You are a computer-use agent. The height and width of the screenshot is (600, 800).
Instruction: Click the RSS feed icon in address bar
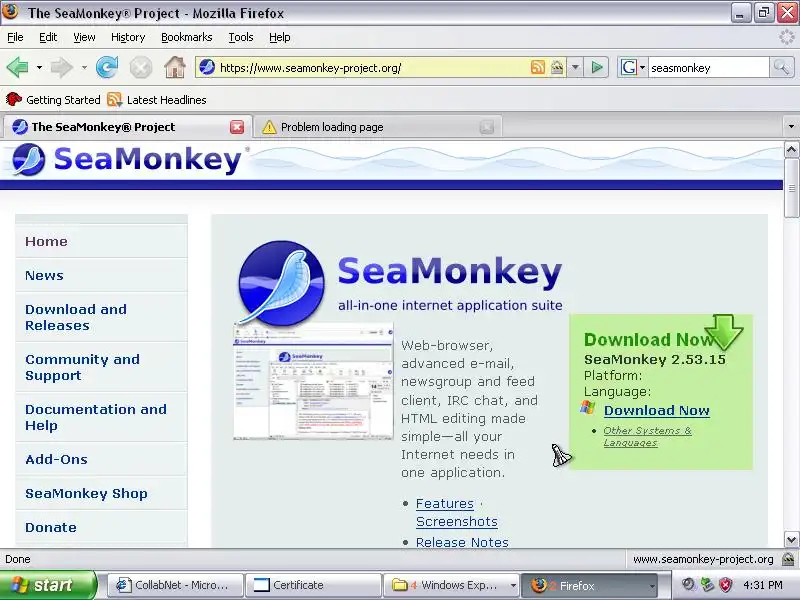click(538, 67)
